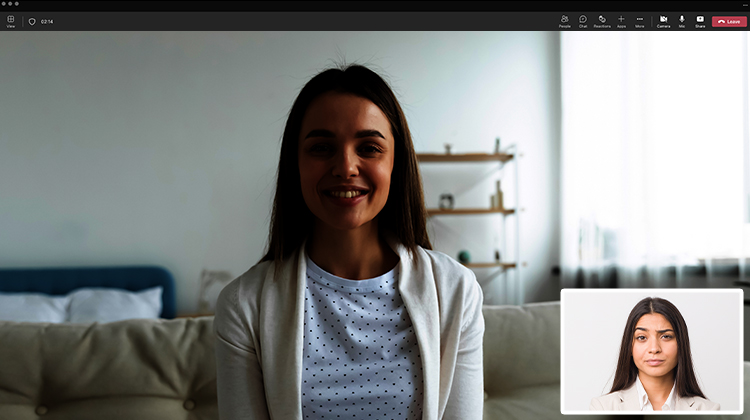Open the View layout options

pyautogui.click(x=11, y=21)
